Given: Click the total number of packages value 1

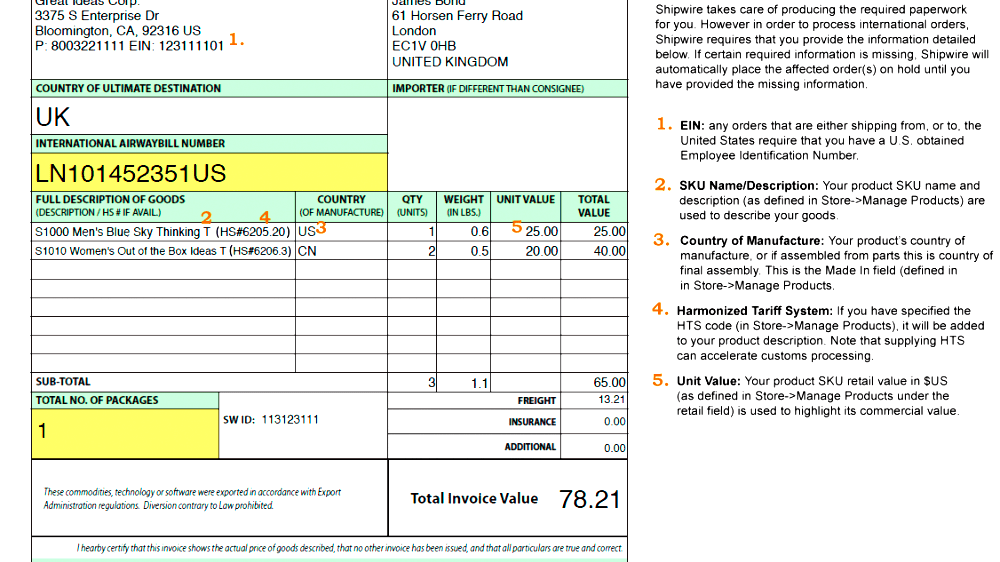Looking at the screenshot, I should tap(42, 431).
